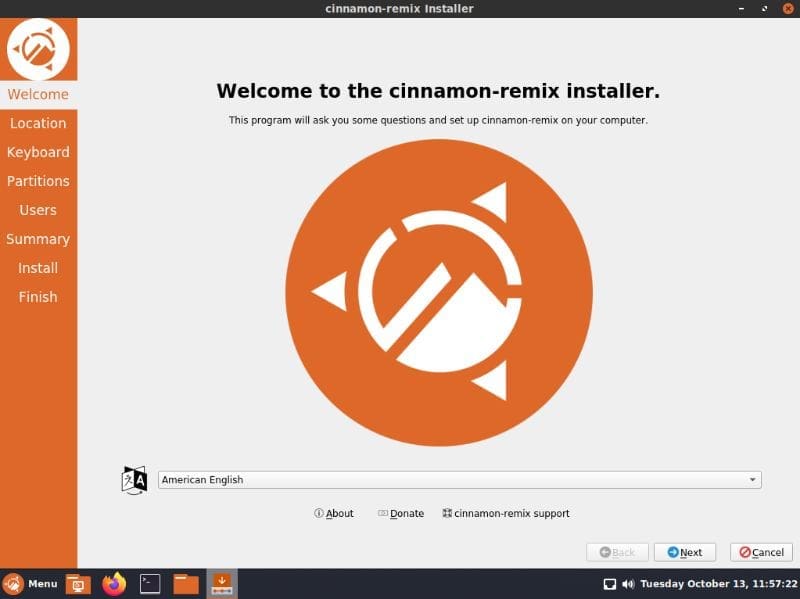
Task: Click the Back button
Action: pos(617,553)
